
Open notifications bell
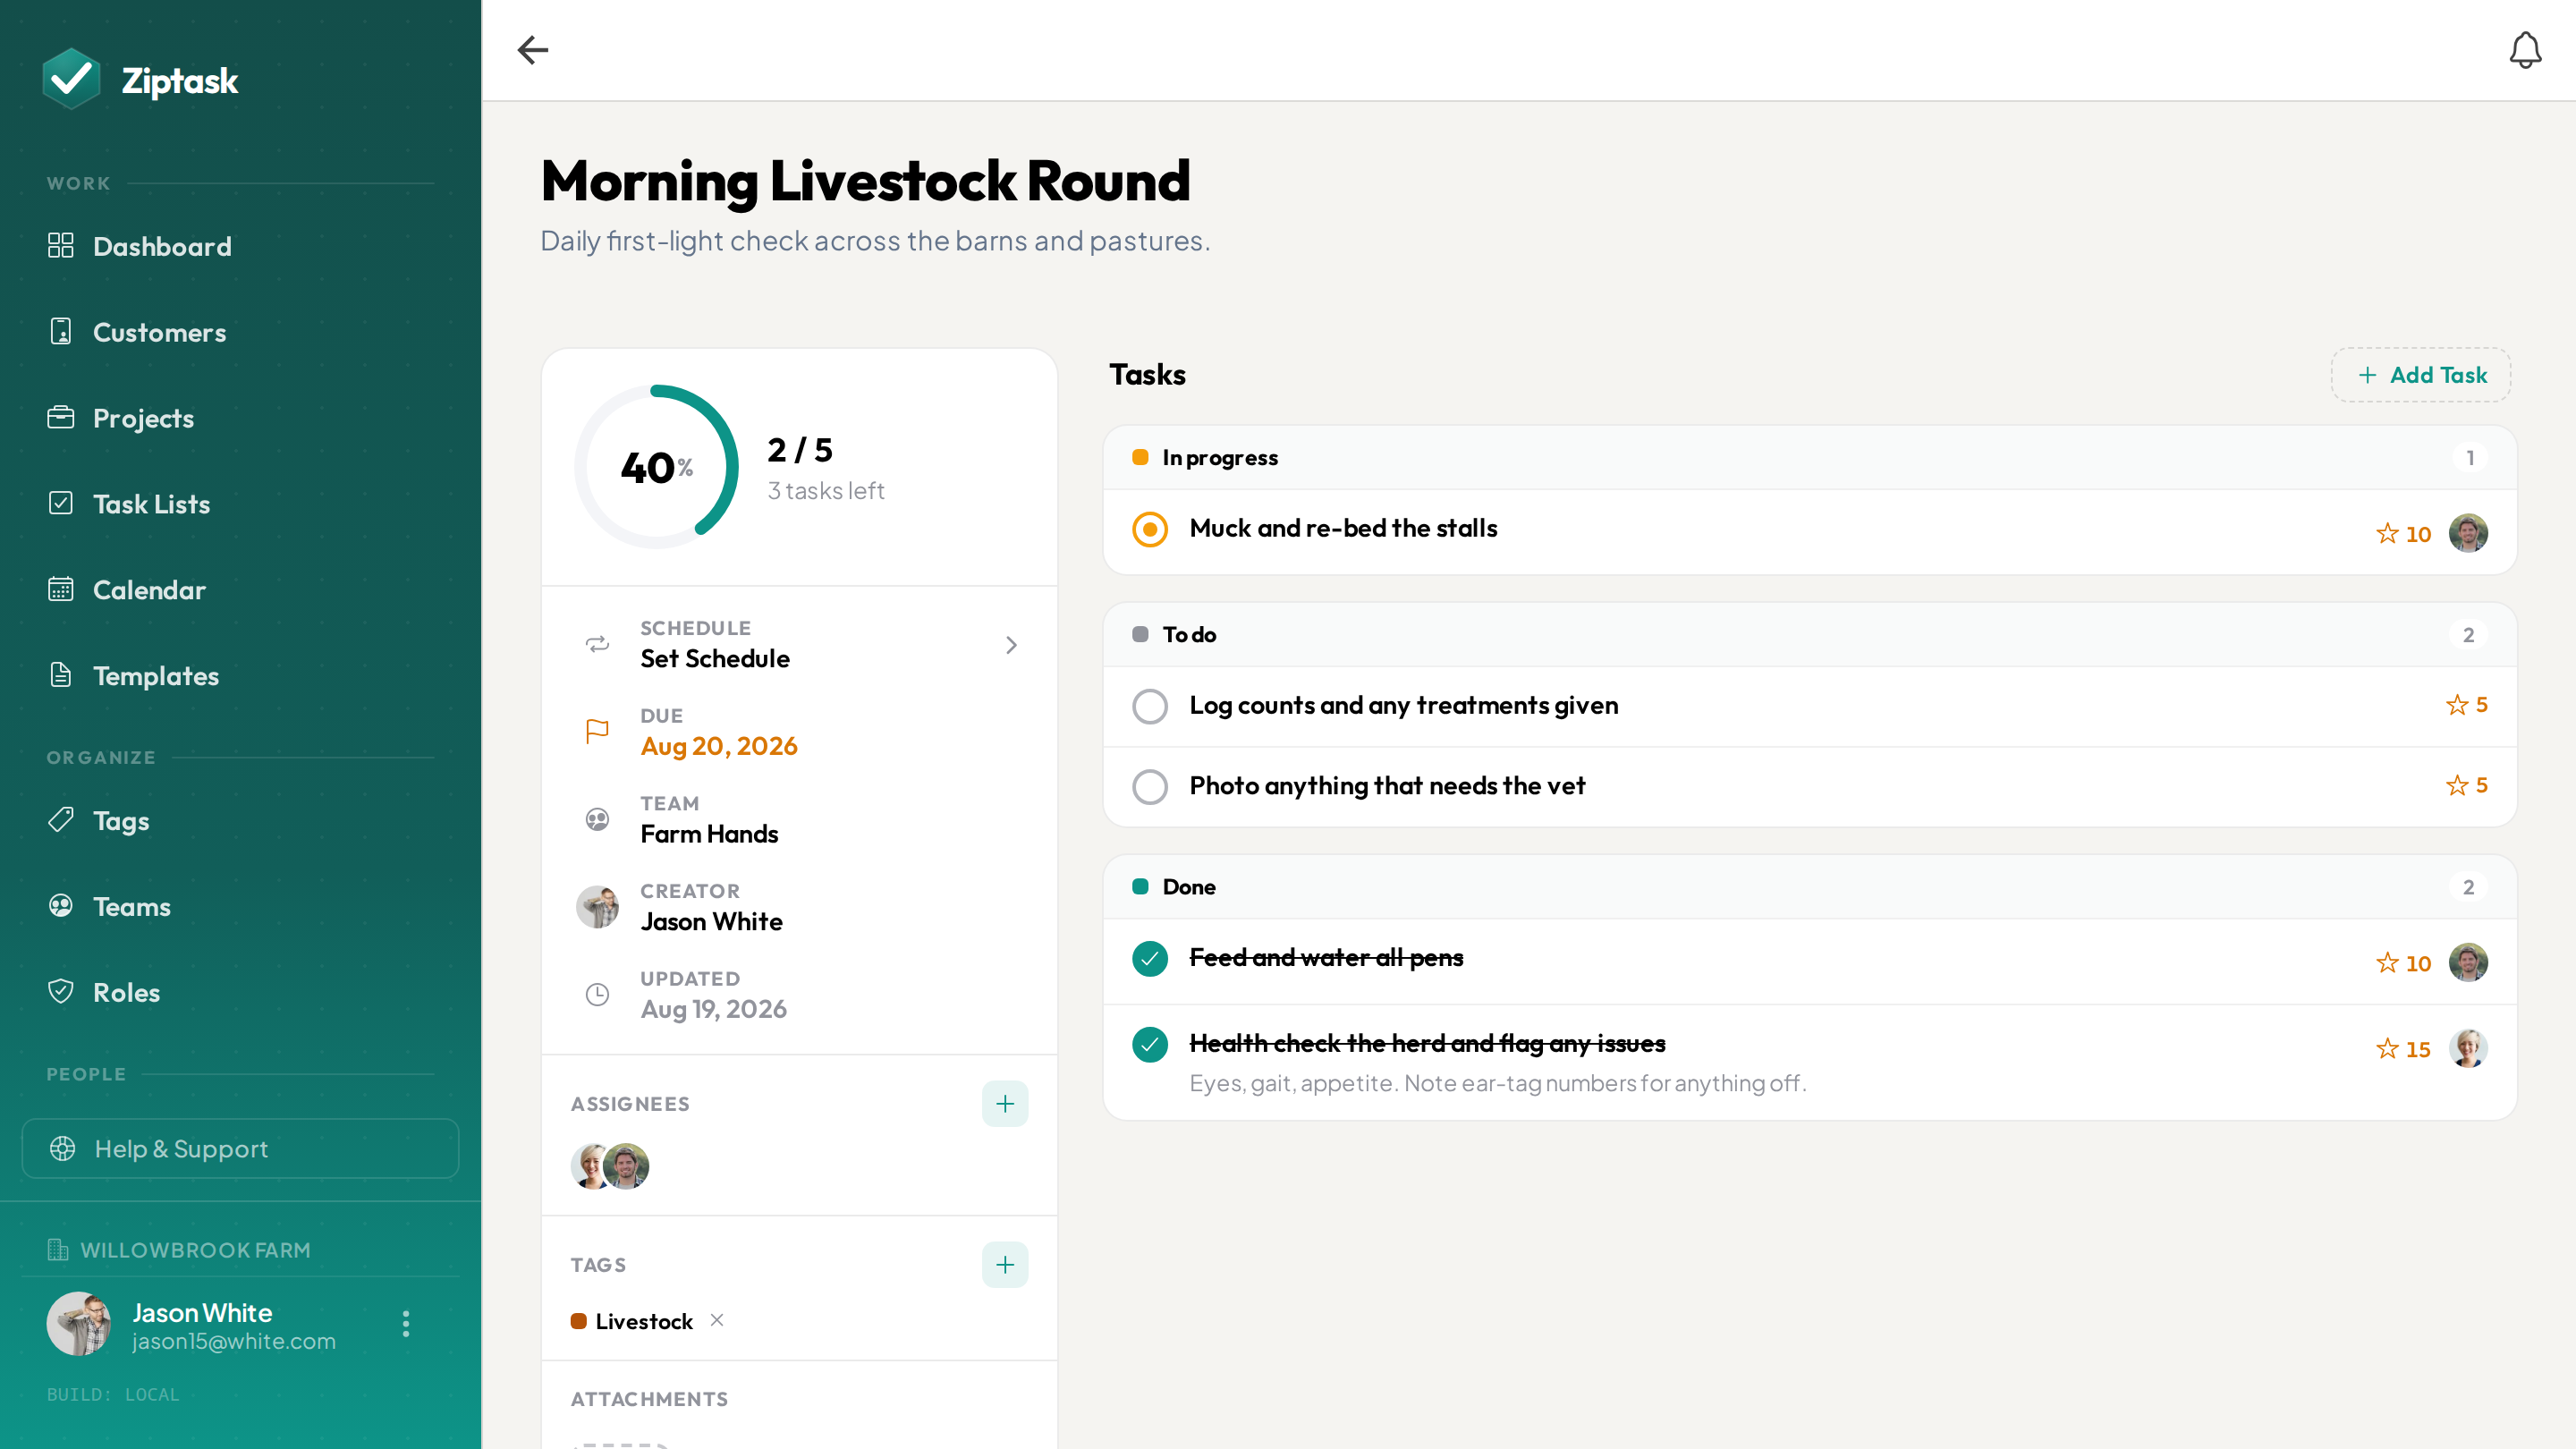pos(2525,50)
